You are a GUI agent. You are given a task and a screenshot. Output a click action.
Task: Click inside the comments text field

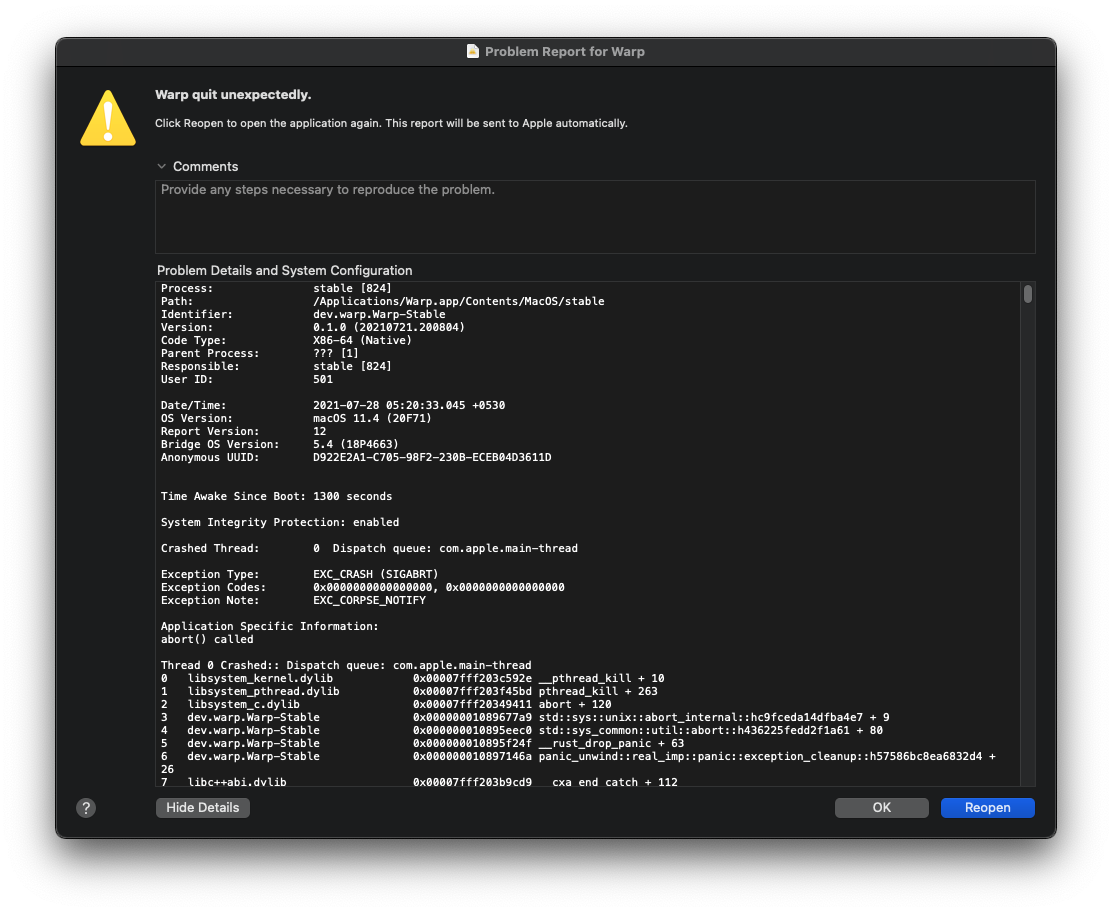595,215
